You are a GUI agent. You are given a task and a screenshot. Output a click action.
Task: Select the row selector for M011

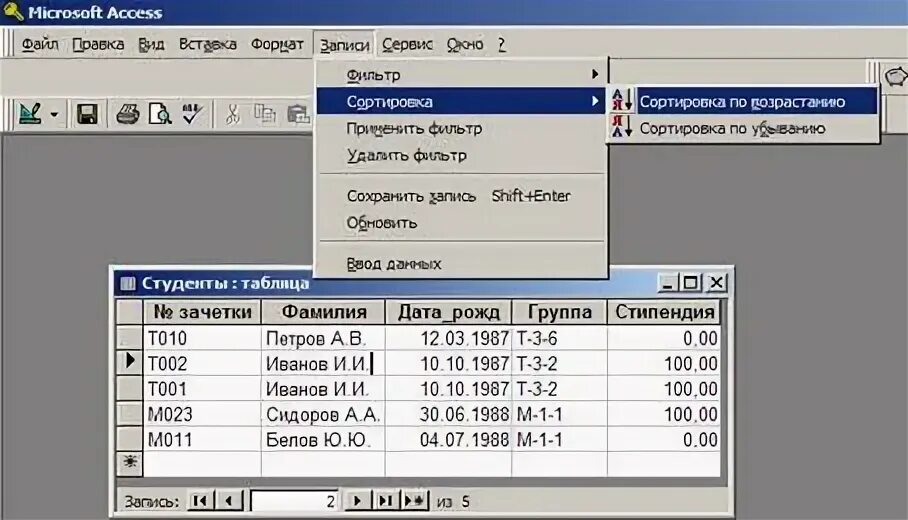130,440
